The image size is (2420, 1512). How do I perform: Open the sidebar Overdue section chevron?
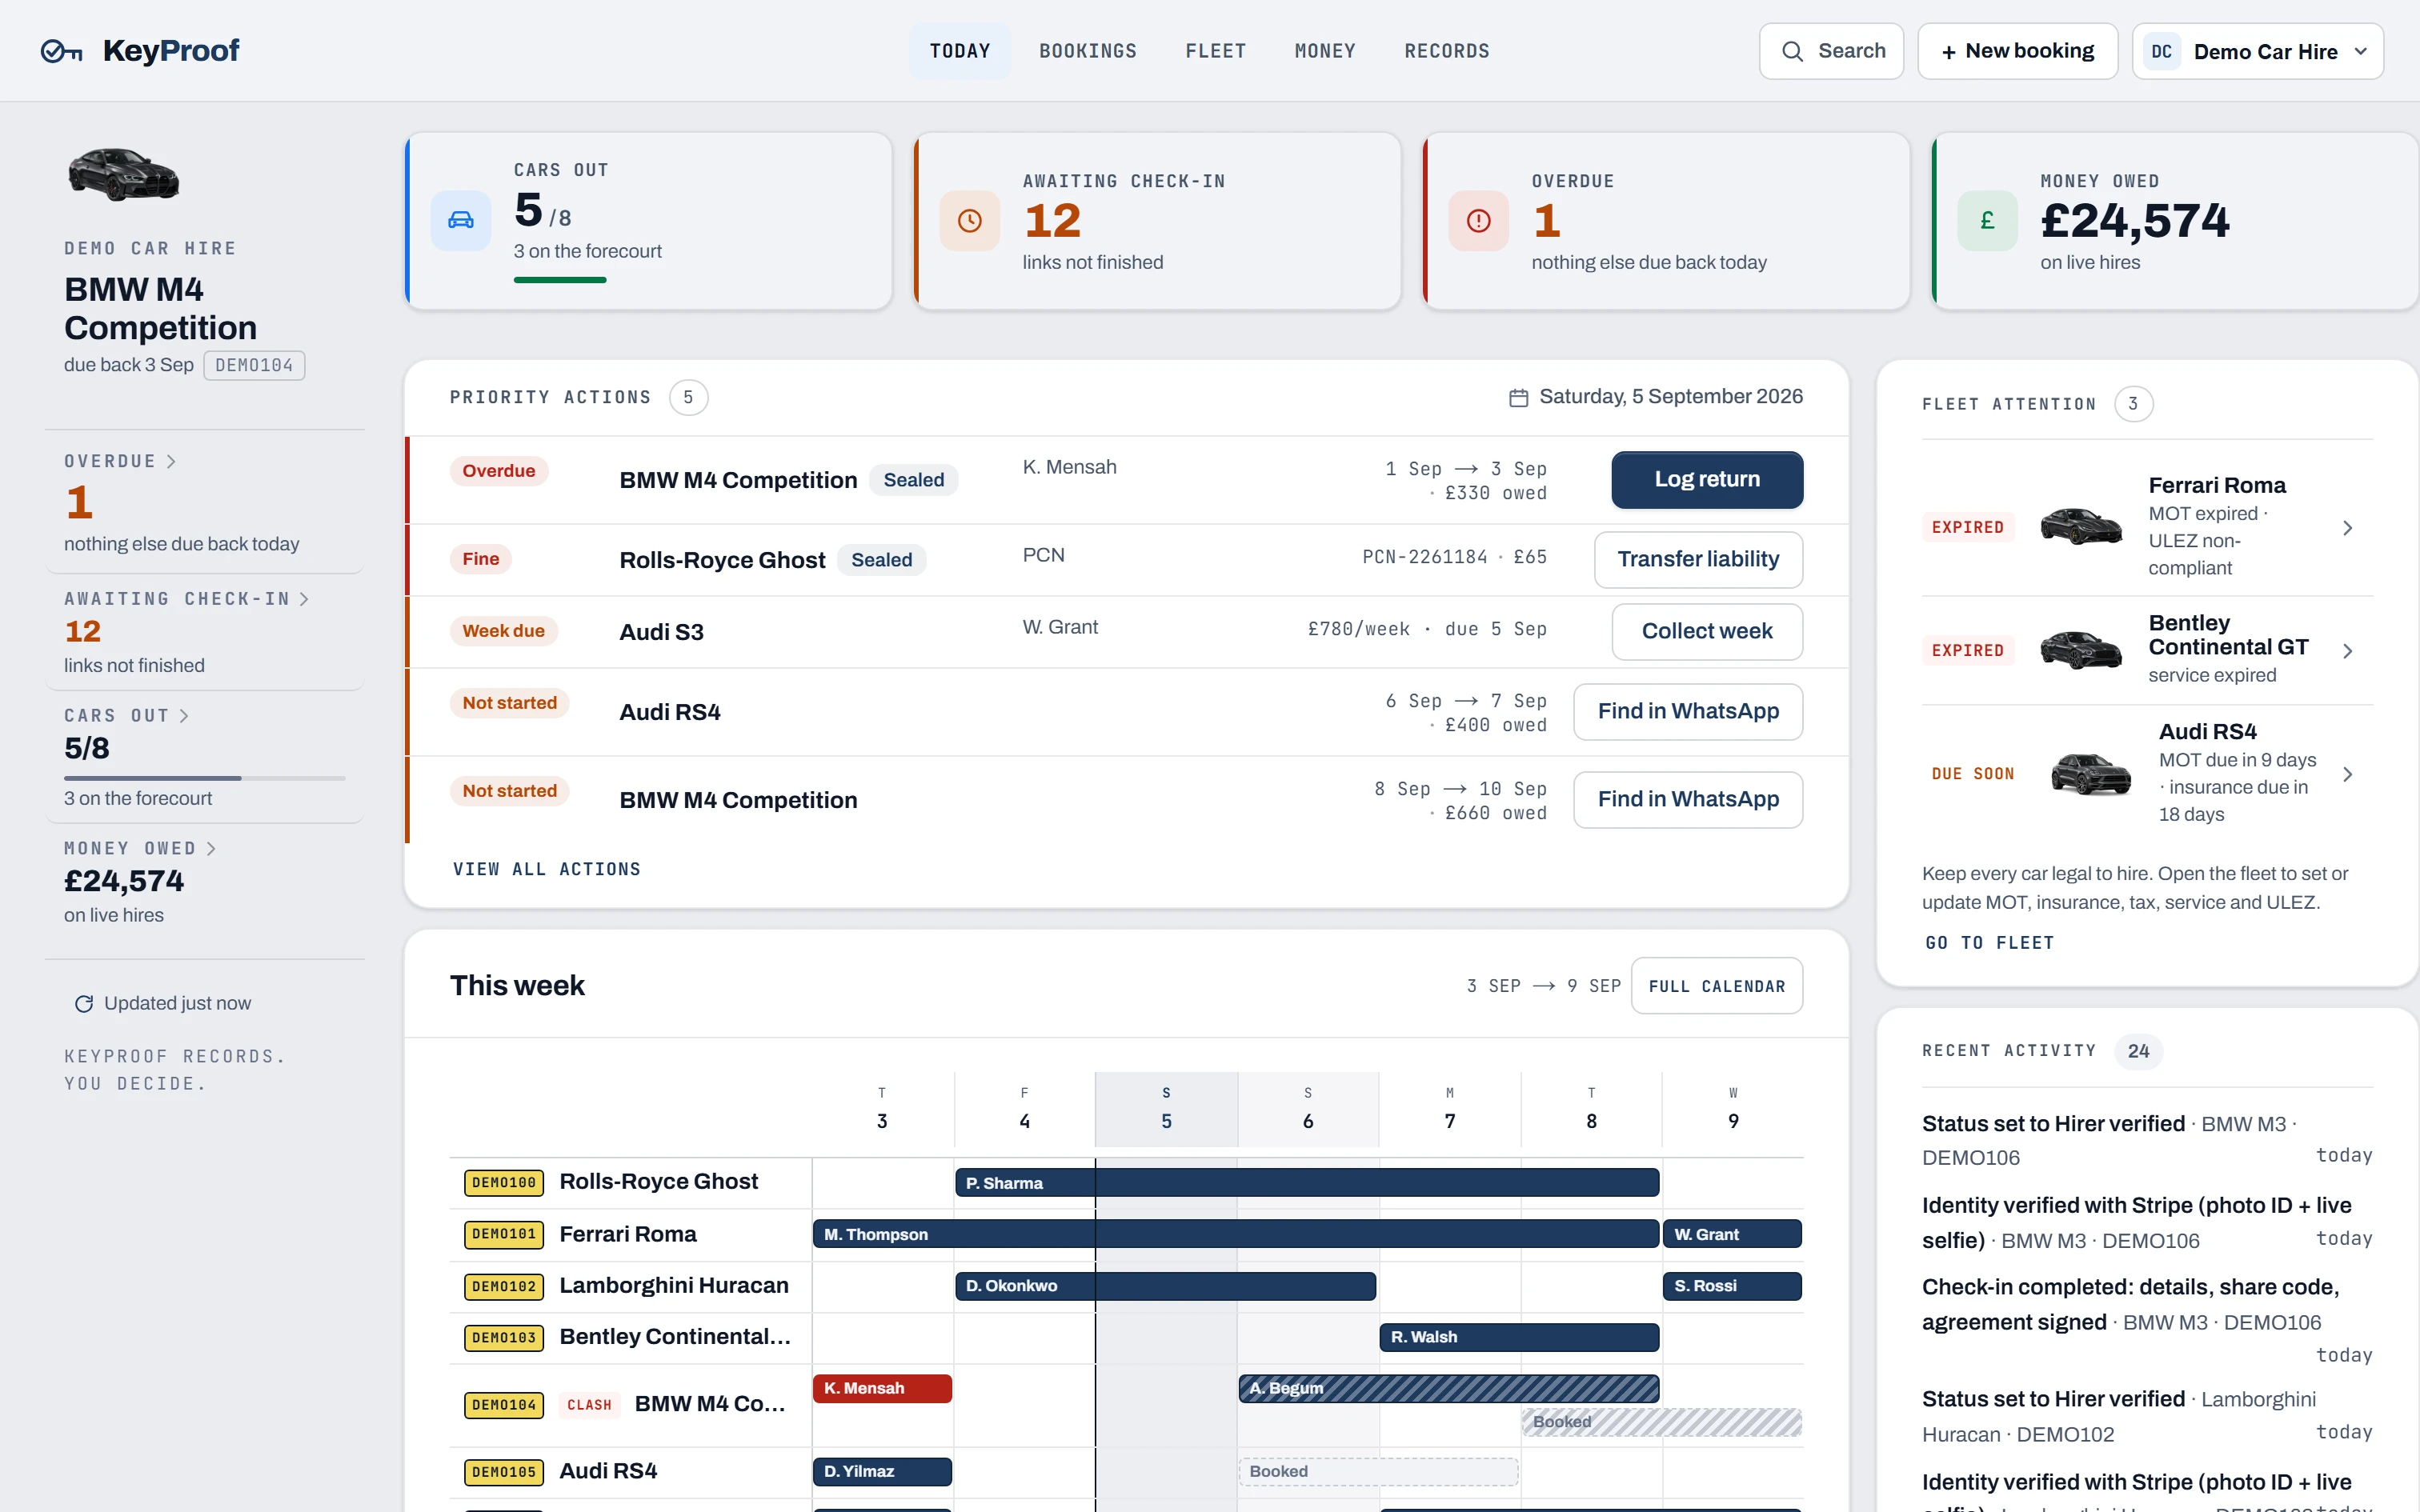[x=171, y=461]
